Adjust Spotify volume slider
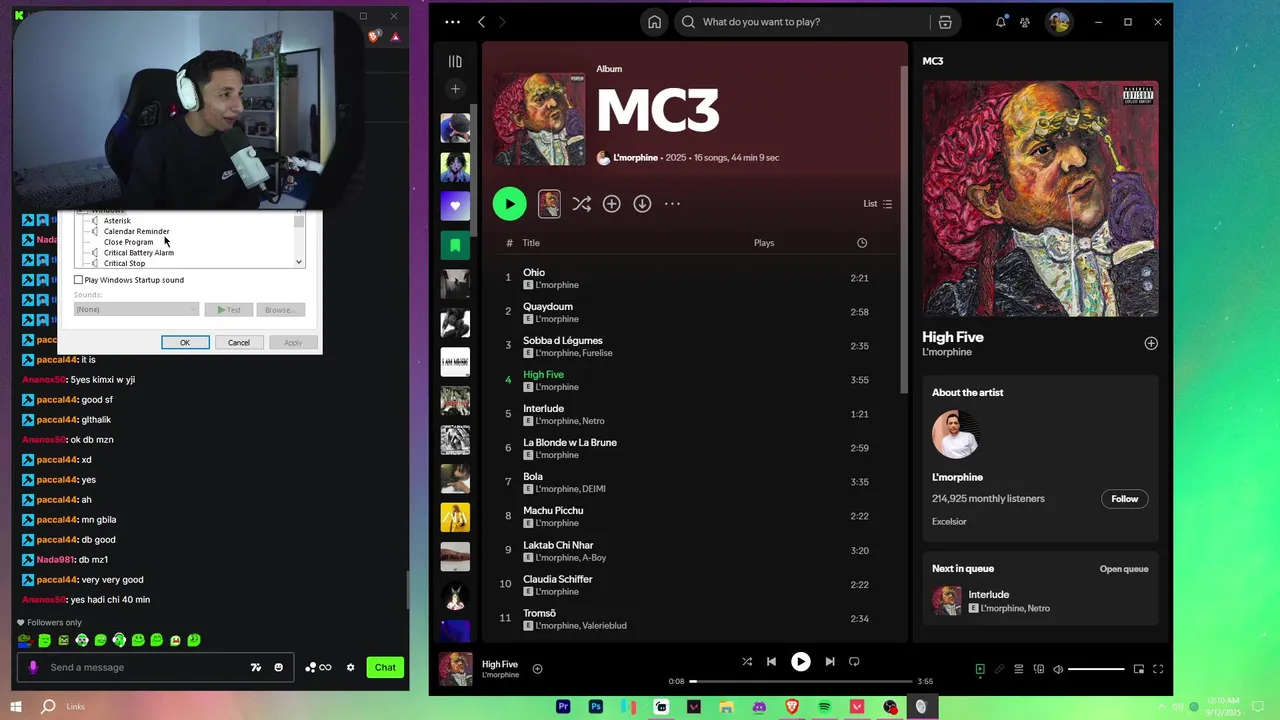This screenshot has width=1280, height=720. 1096,669
